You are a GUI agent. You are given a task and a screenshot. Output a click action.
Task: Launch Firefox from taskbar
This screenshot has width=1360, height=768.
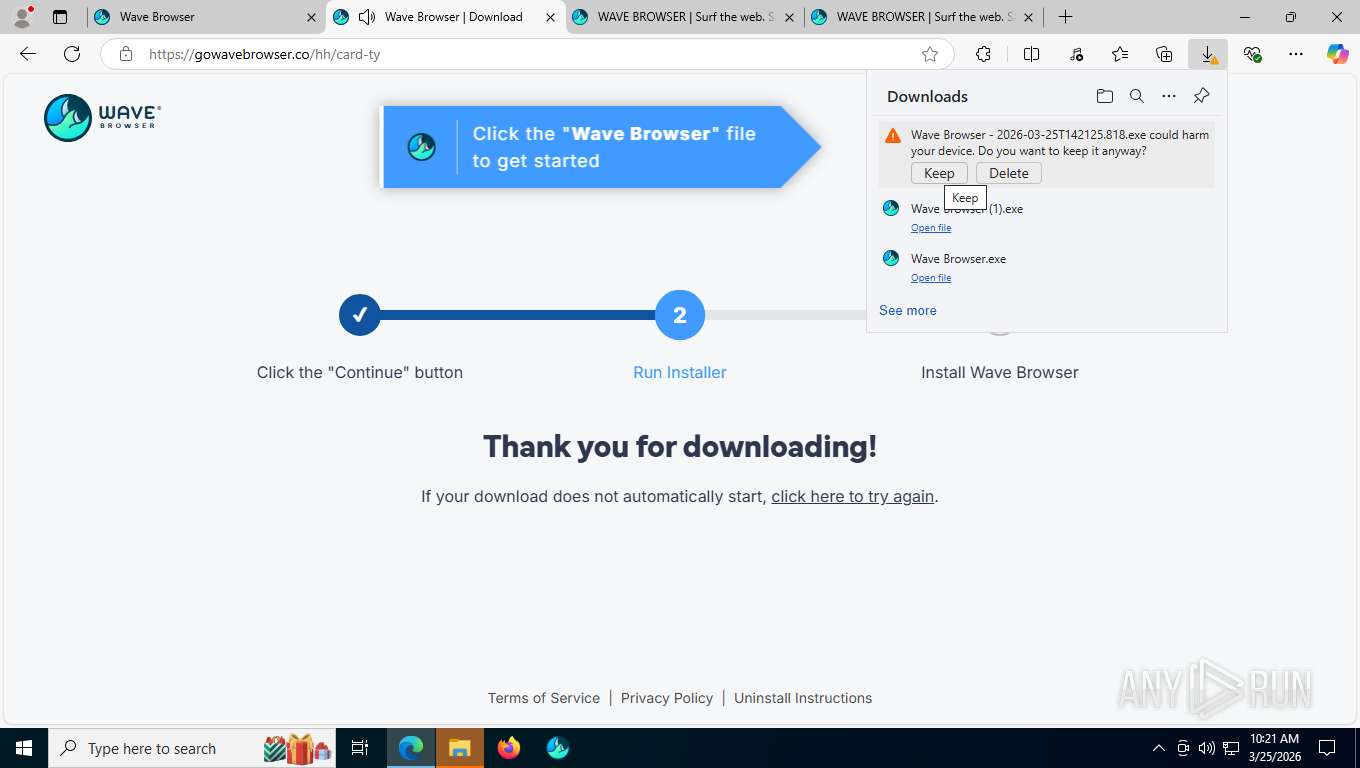[x=509, y=748]
